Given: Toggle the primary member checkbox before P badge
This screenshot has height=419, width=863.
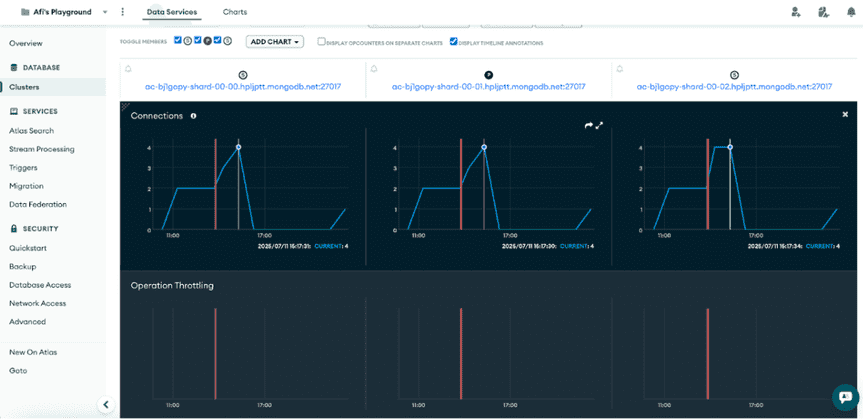Looking at the screenshot, I should 198,40.
